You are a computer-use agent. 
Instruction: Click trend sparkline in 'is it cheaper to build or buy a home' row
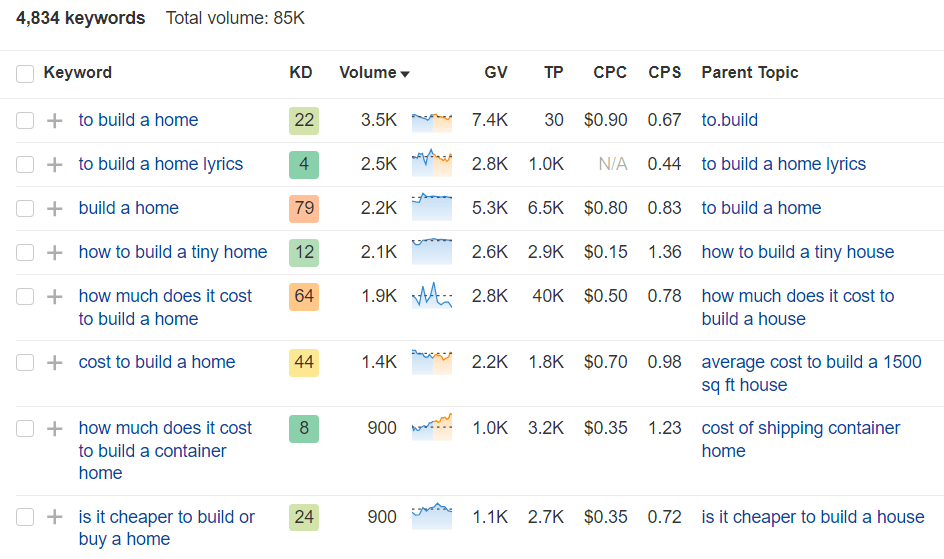(431, 517)
